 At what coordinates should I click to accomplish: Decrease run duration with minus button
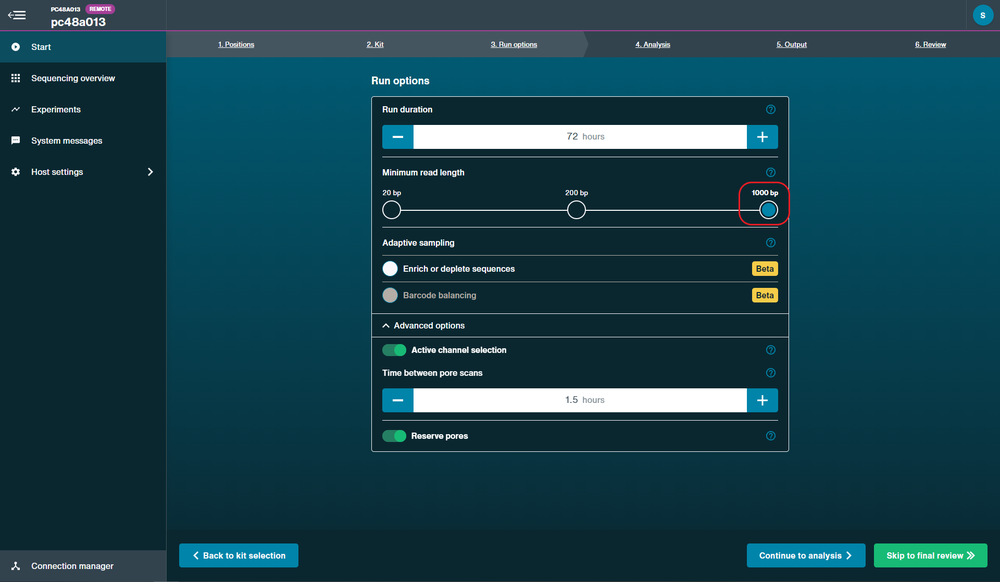[397, 137]
